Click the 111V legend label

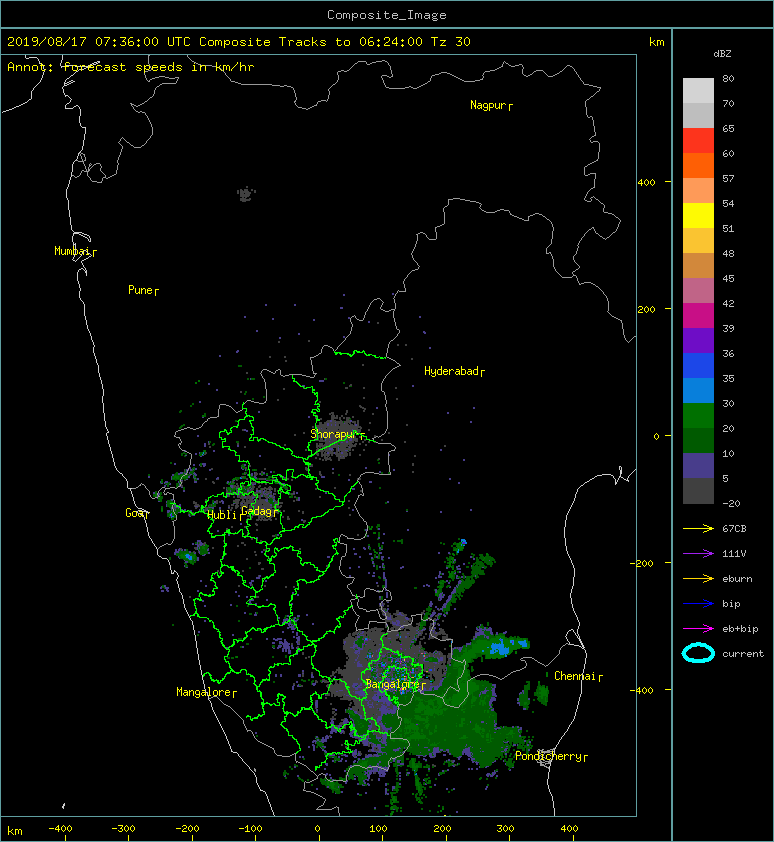coord(734,554)
